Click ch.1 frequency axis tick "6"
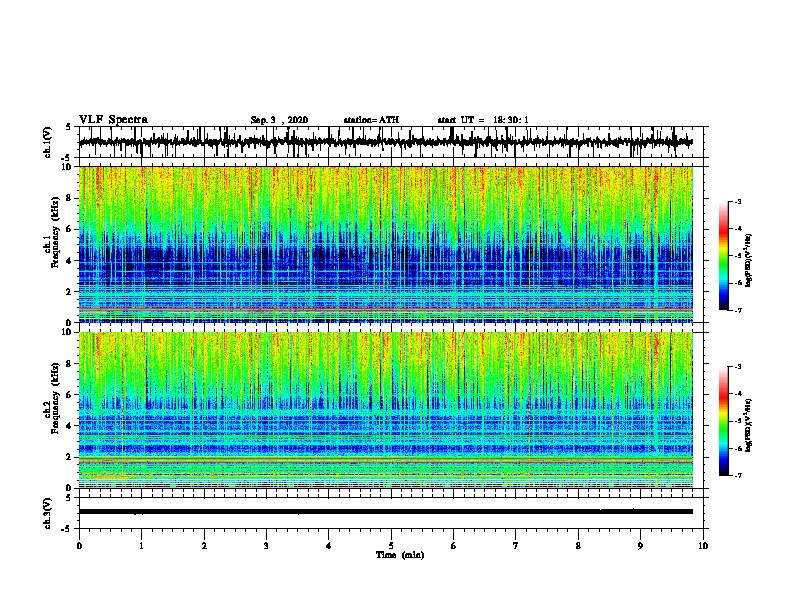Screen dimensions: 792x612 [70, 229]
